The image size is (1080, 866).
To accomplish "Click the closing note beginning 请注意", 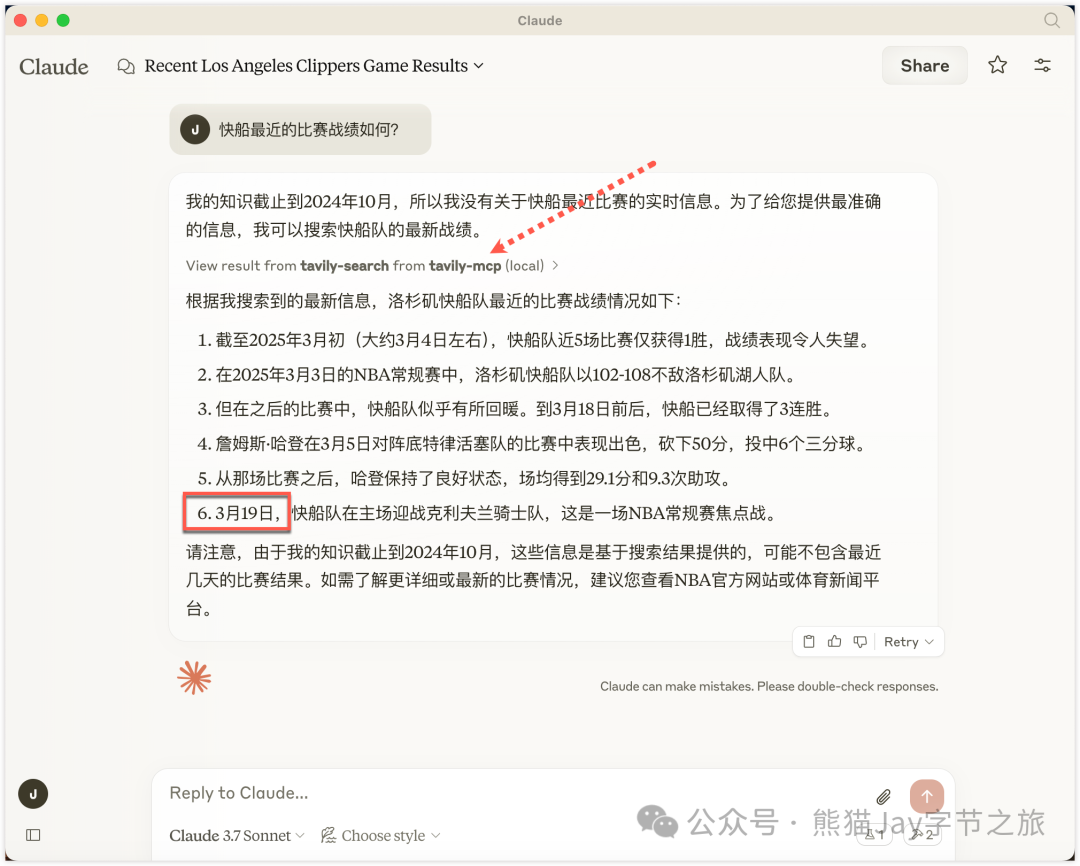I will (533, 580).
